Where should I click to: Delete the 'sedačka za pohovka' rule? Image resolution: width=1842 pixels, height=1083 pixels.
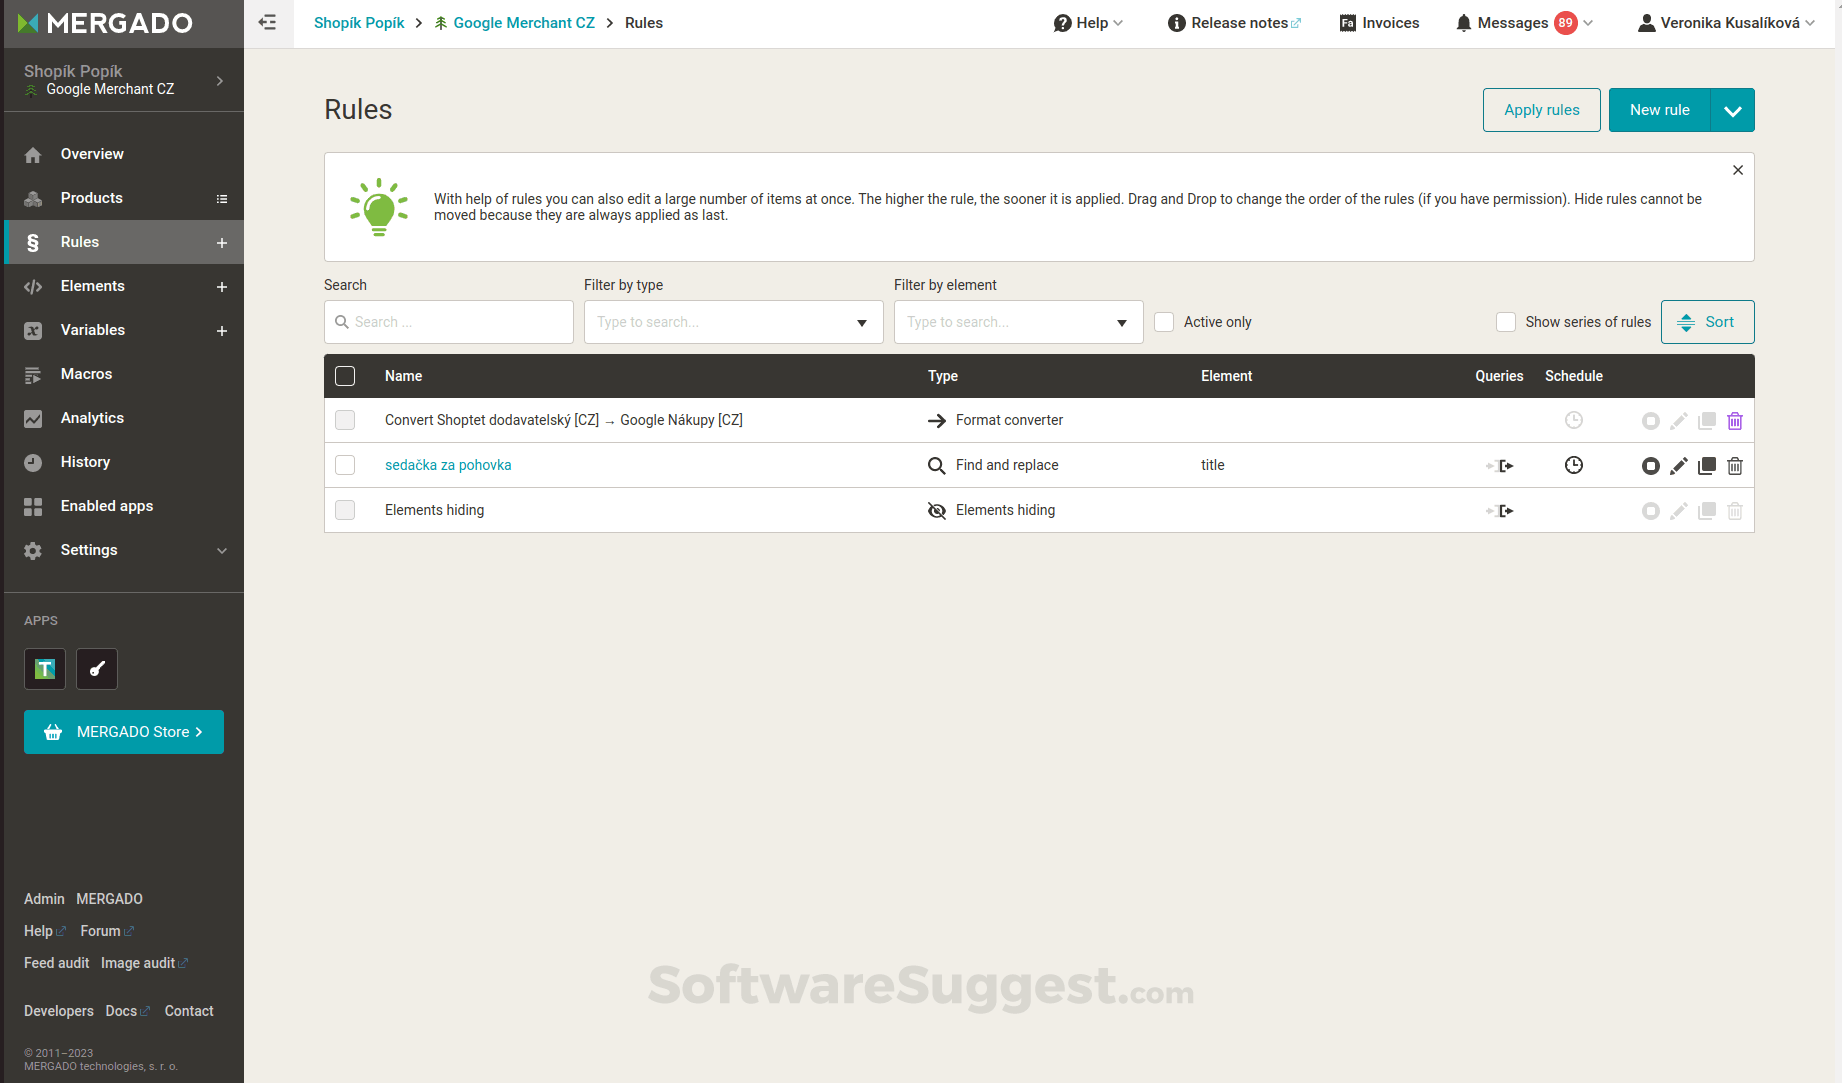point(1735,465)
